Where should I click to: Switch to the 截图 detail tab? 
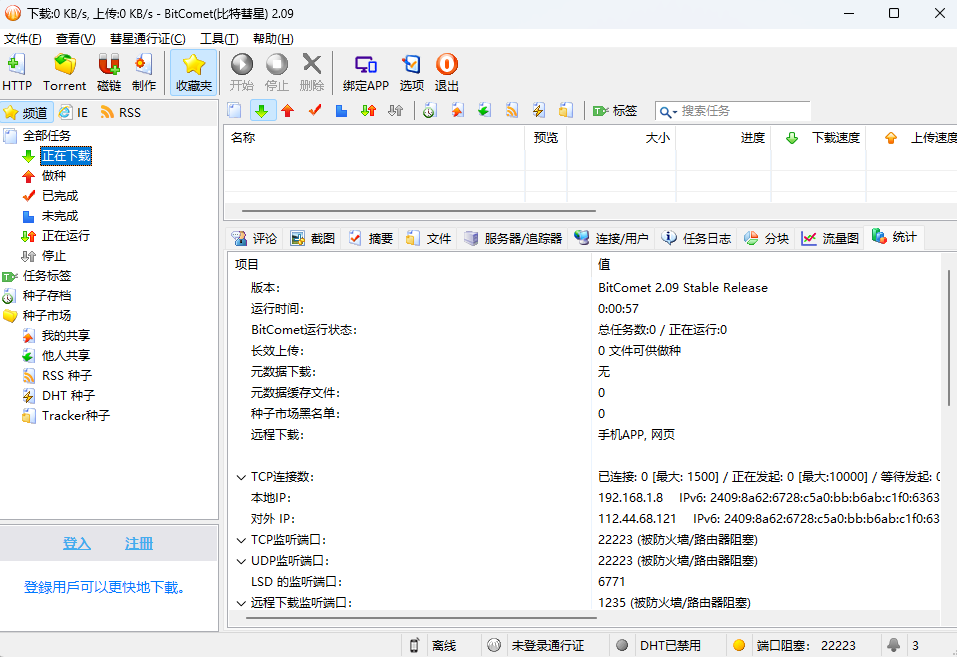[313, 238]
